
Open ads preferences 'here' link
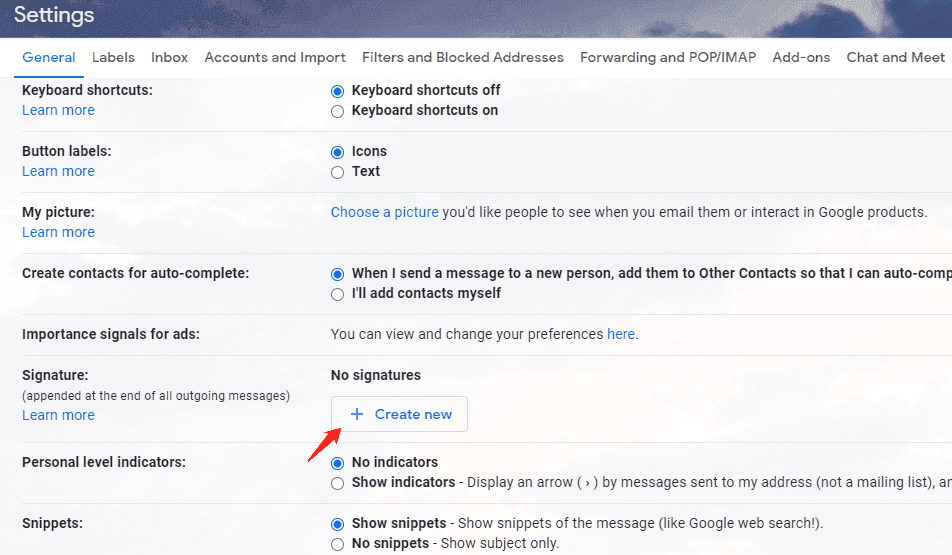(620, 334)
